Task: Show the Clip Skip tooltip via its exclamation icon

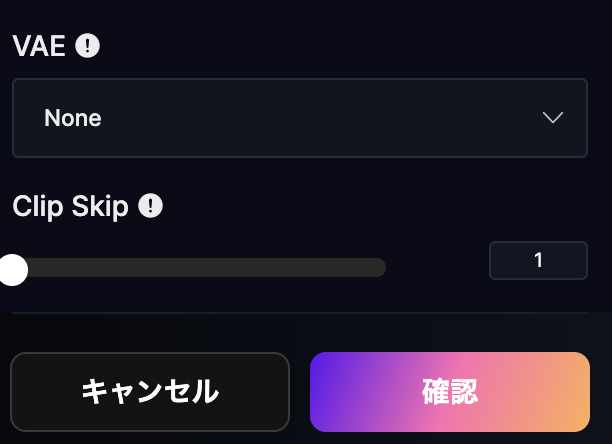Action: point(150,206)
